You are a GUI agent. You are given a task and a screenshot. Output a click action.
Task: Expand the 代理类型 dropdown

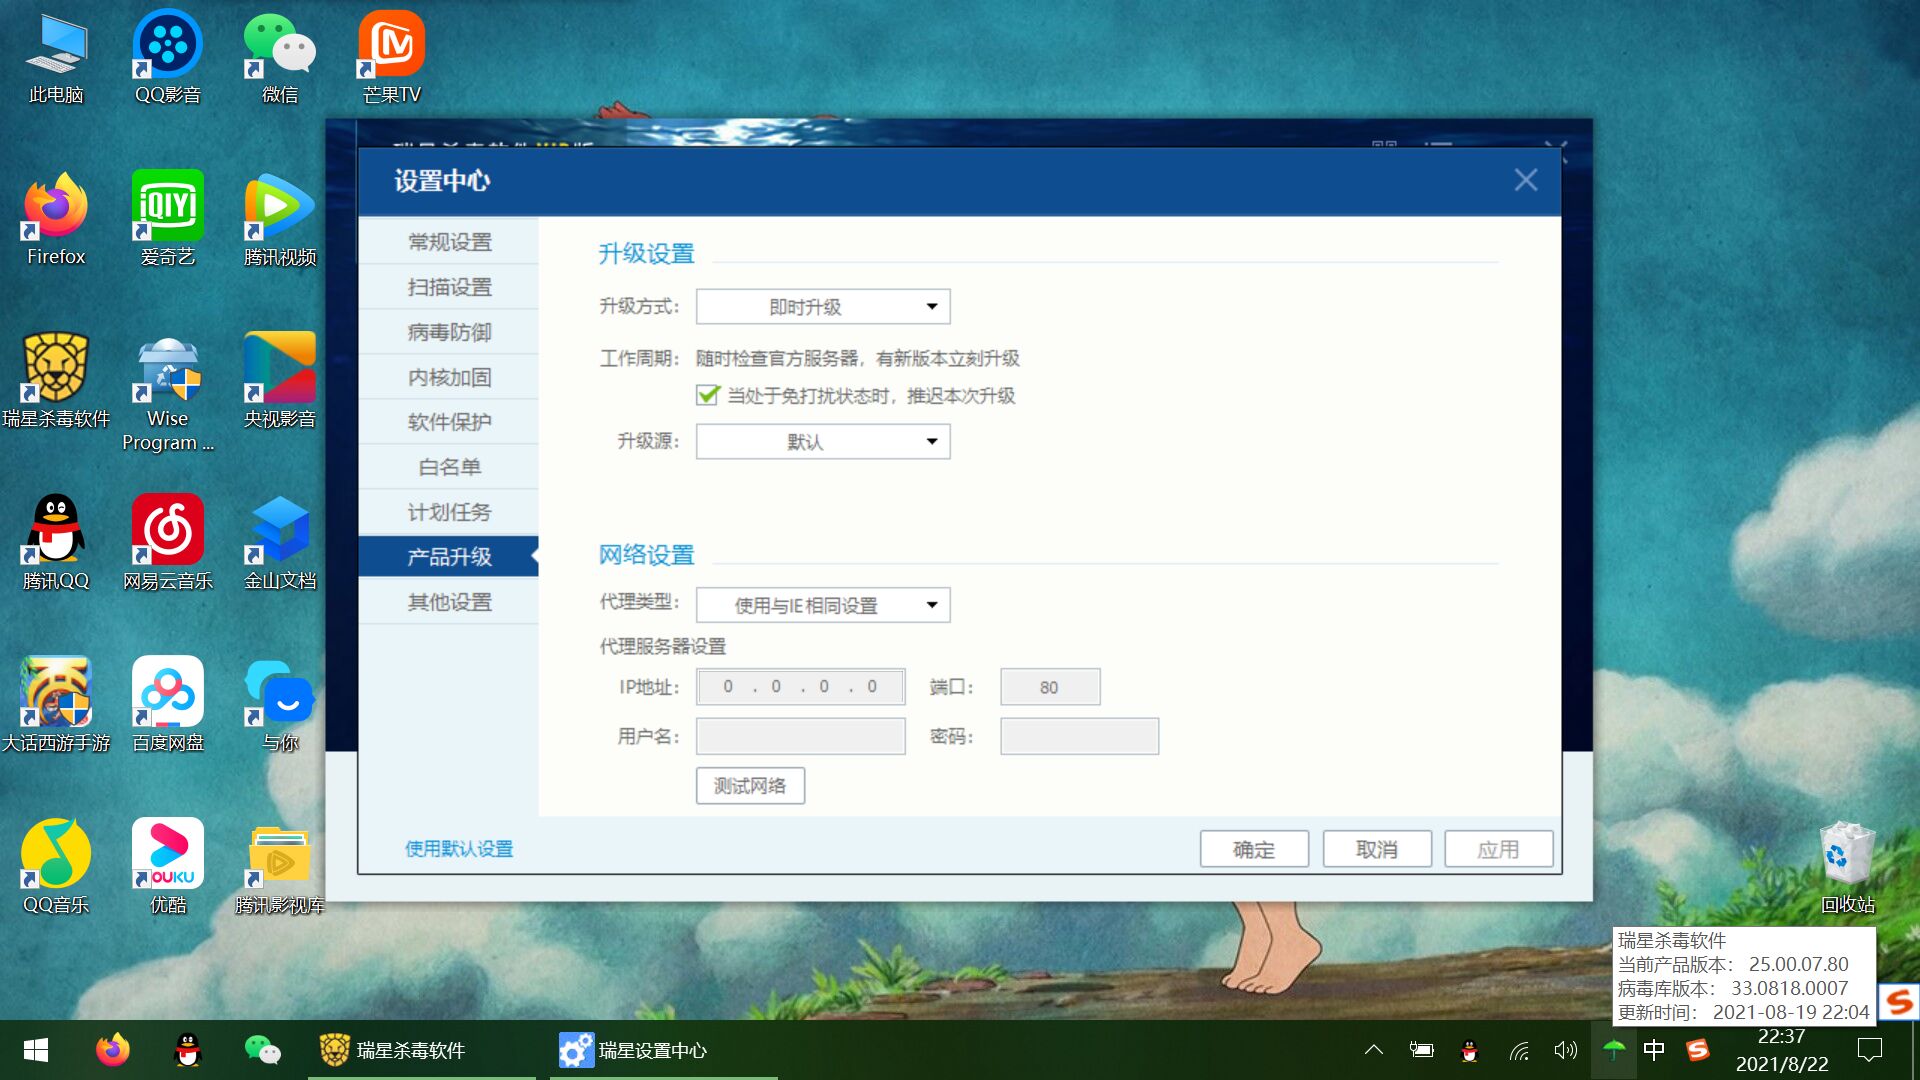click(x=823, y=605)
